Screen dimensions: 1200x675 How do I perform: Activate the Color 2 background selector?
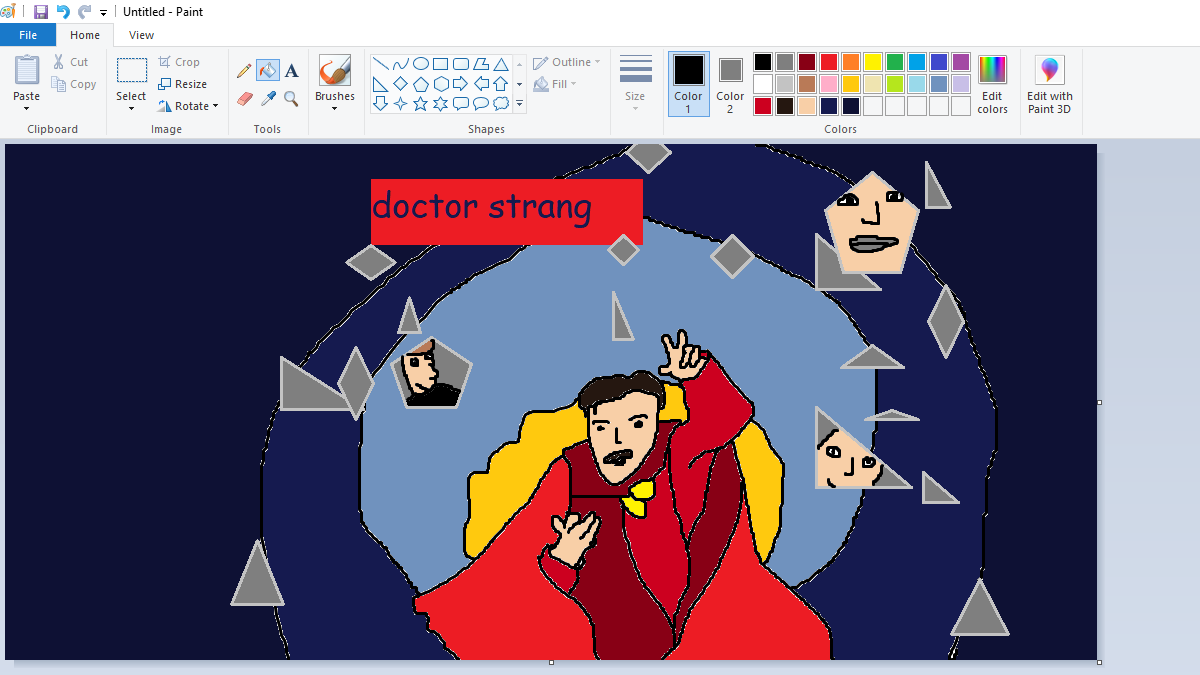click(x=730, y=84)
